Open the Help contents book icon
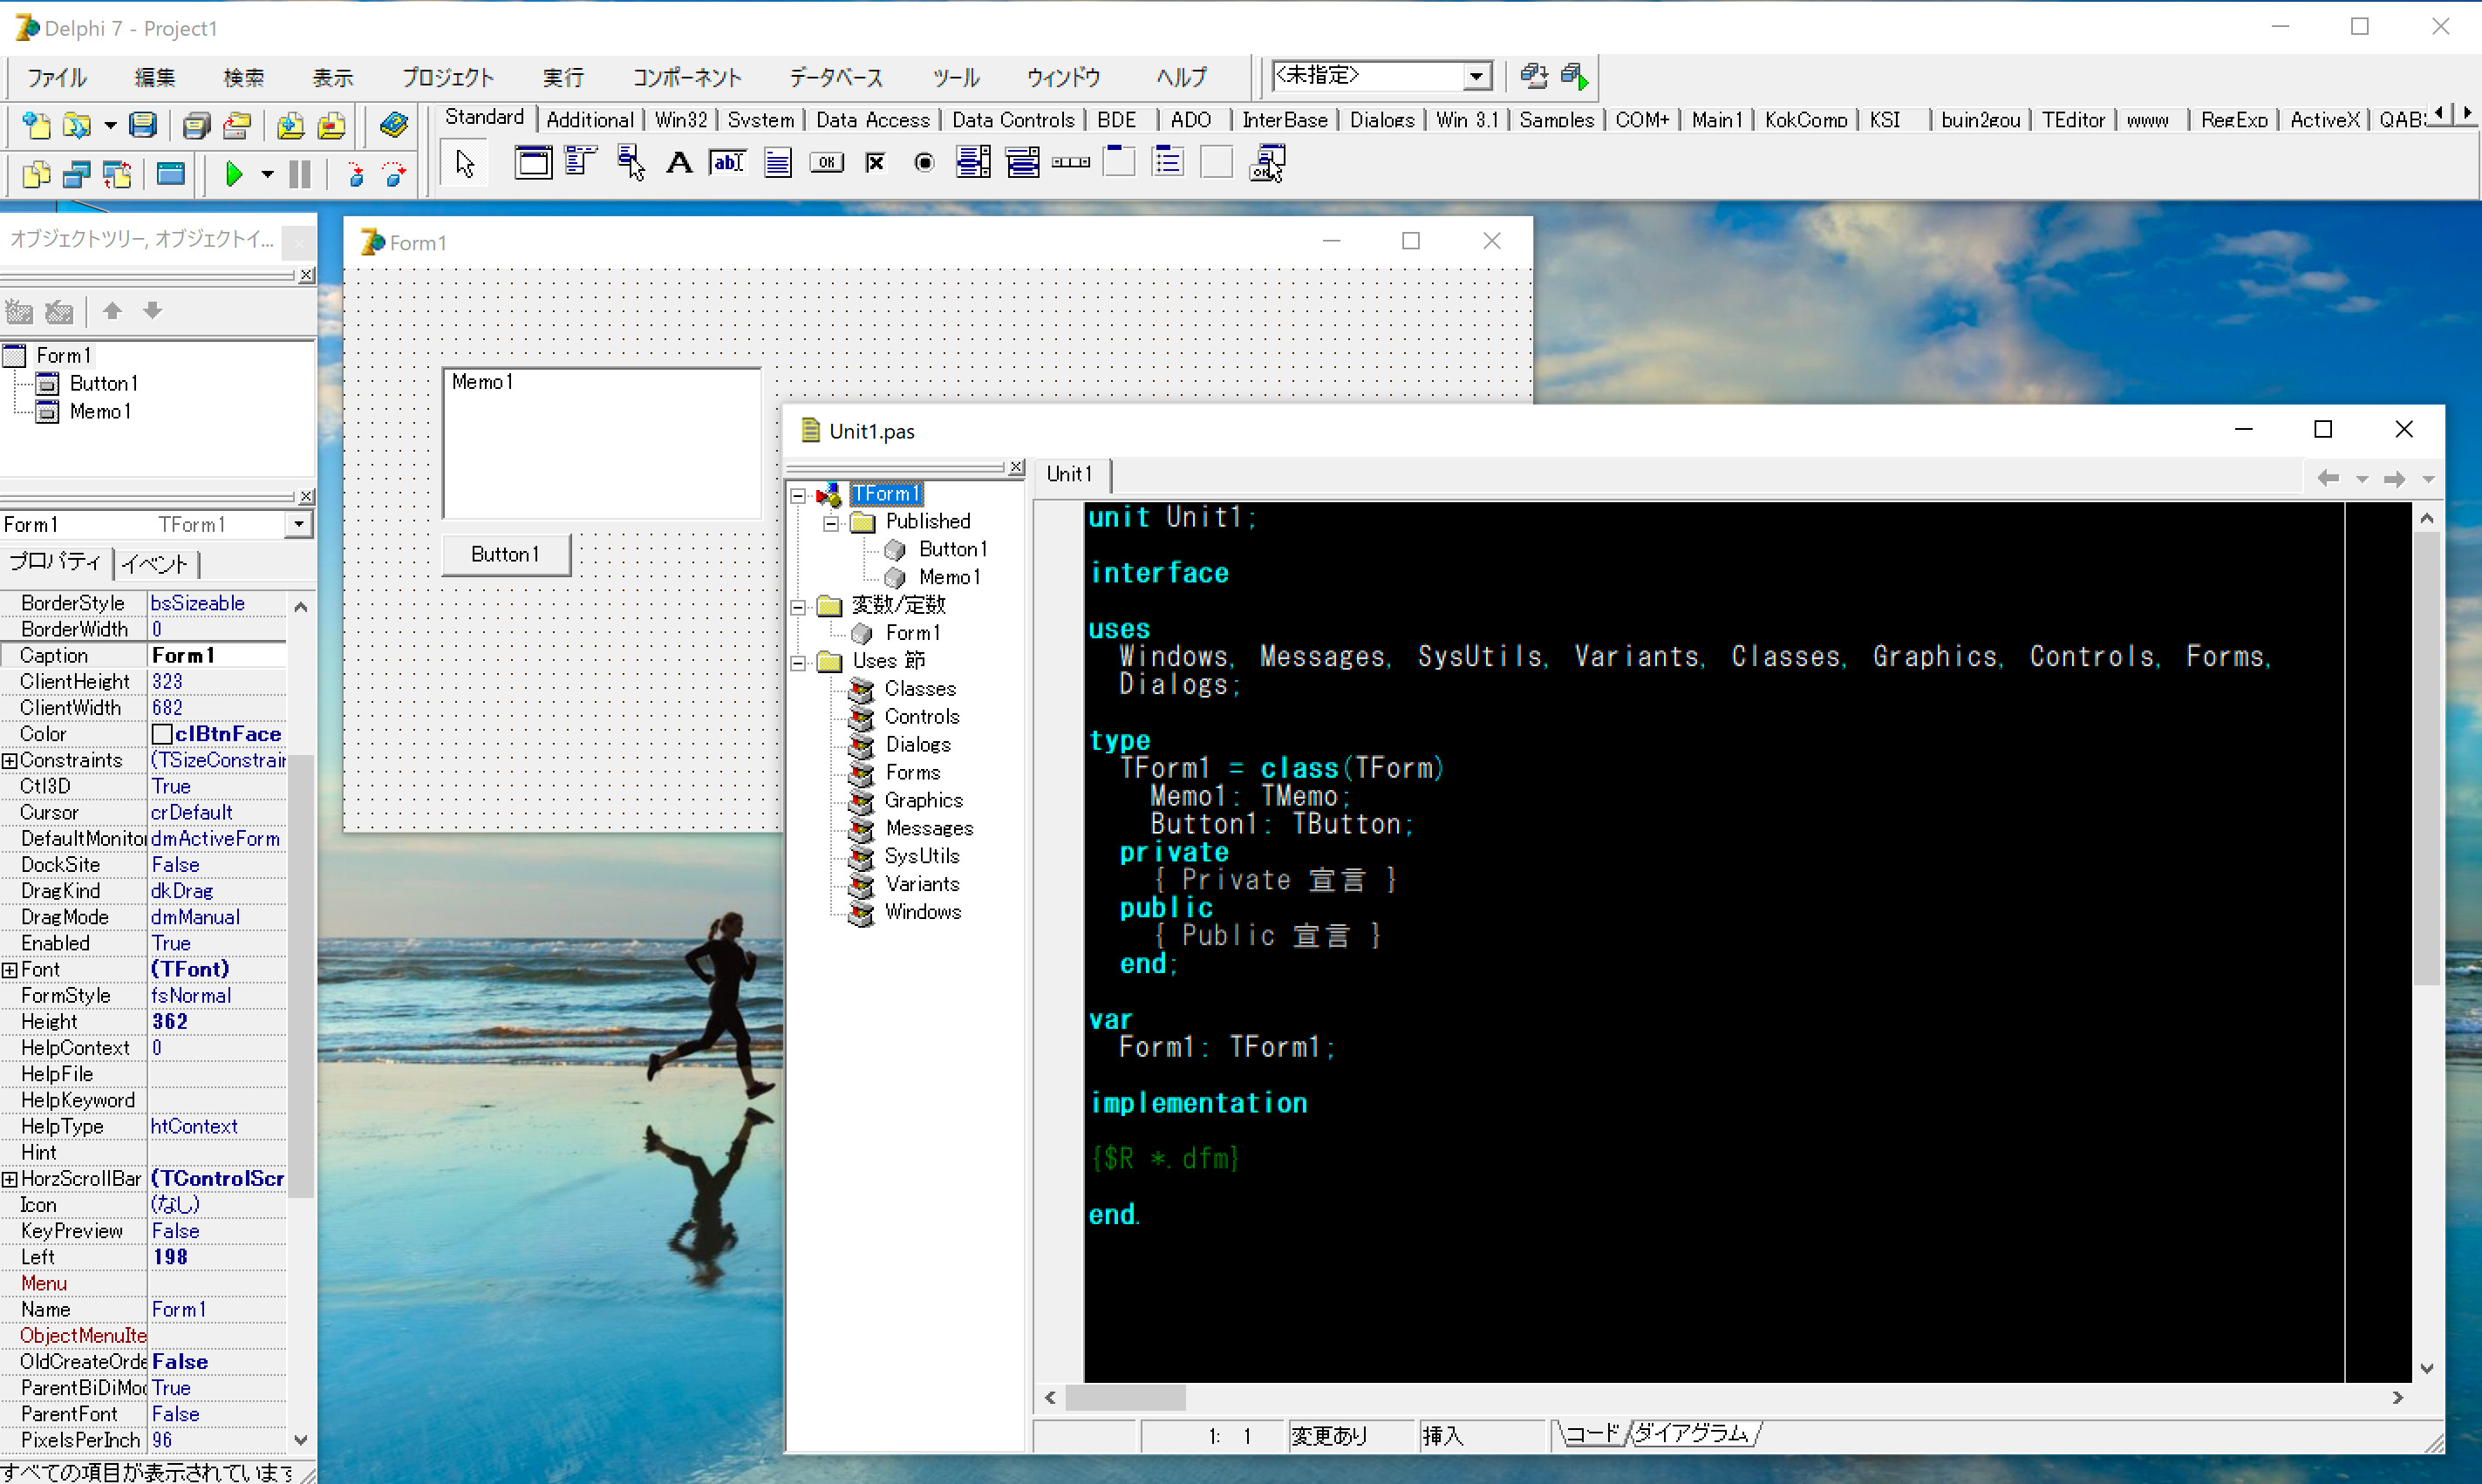This screenshot has height=1484, width=2482. tap(393, 125)
